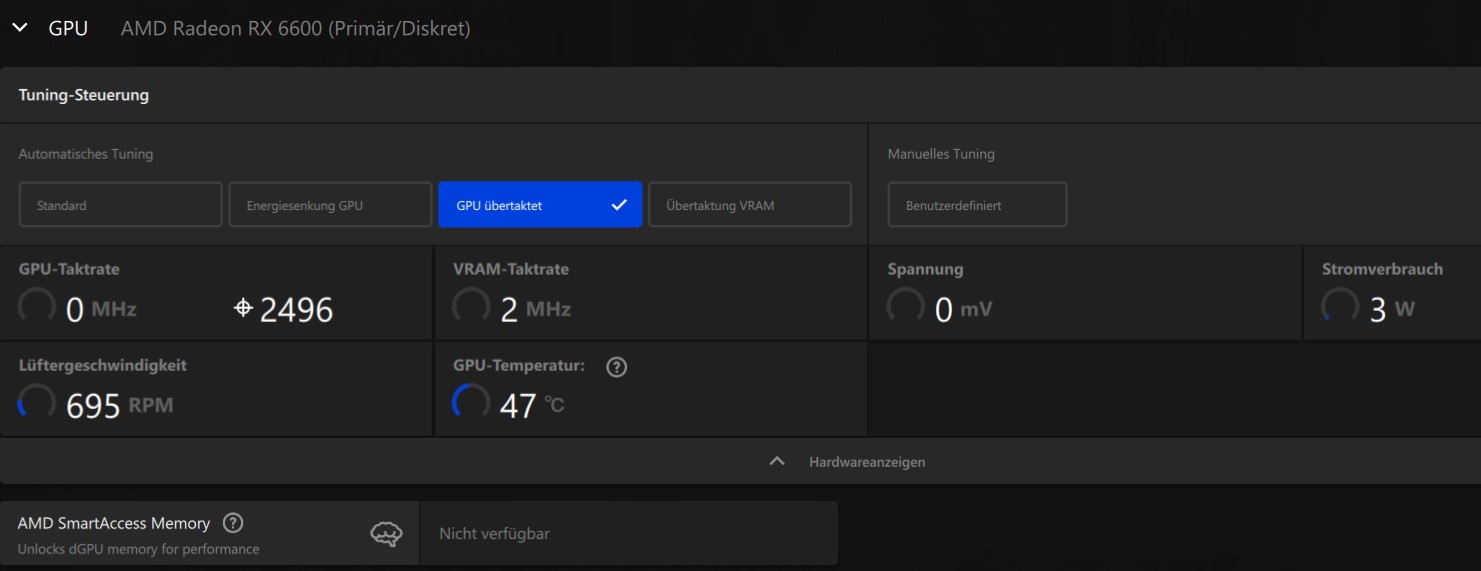Click the Stromverbrauch gauge dial

[x=1340, y=307]
